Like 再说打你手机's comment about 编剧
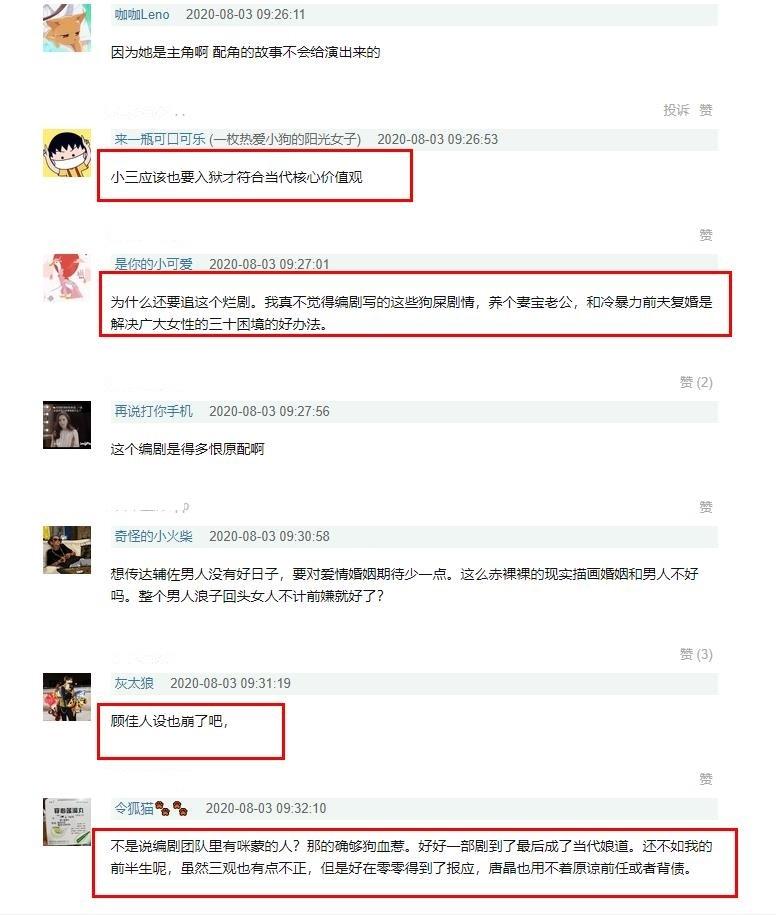Image resolution: width=776 pixels, height=915 pixels. [x=706, y=507]
